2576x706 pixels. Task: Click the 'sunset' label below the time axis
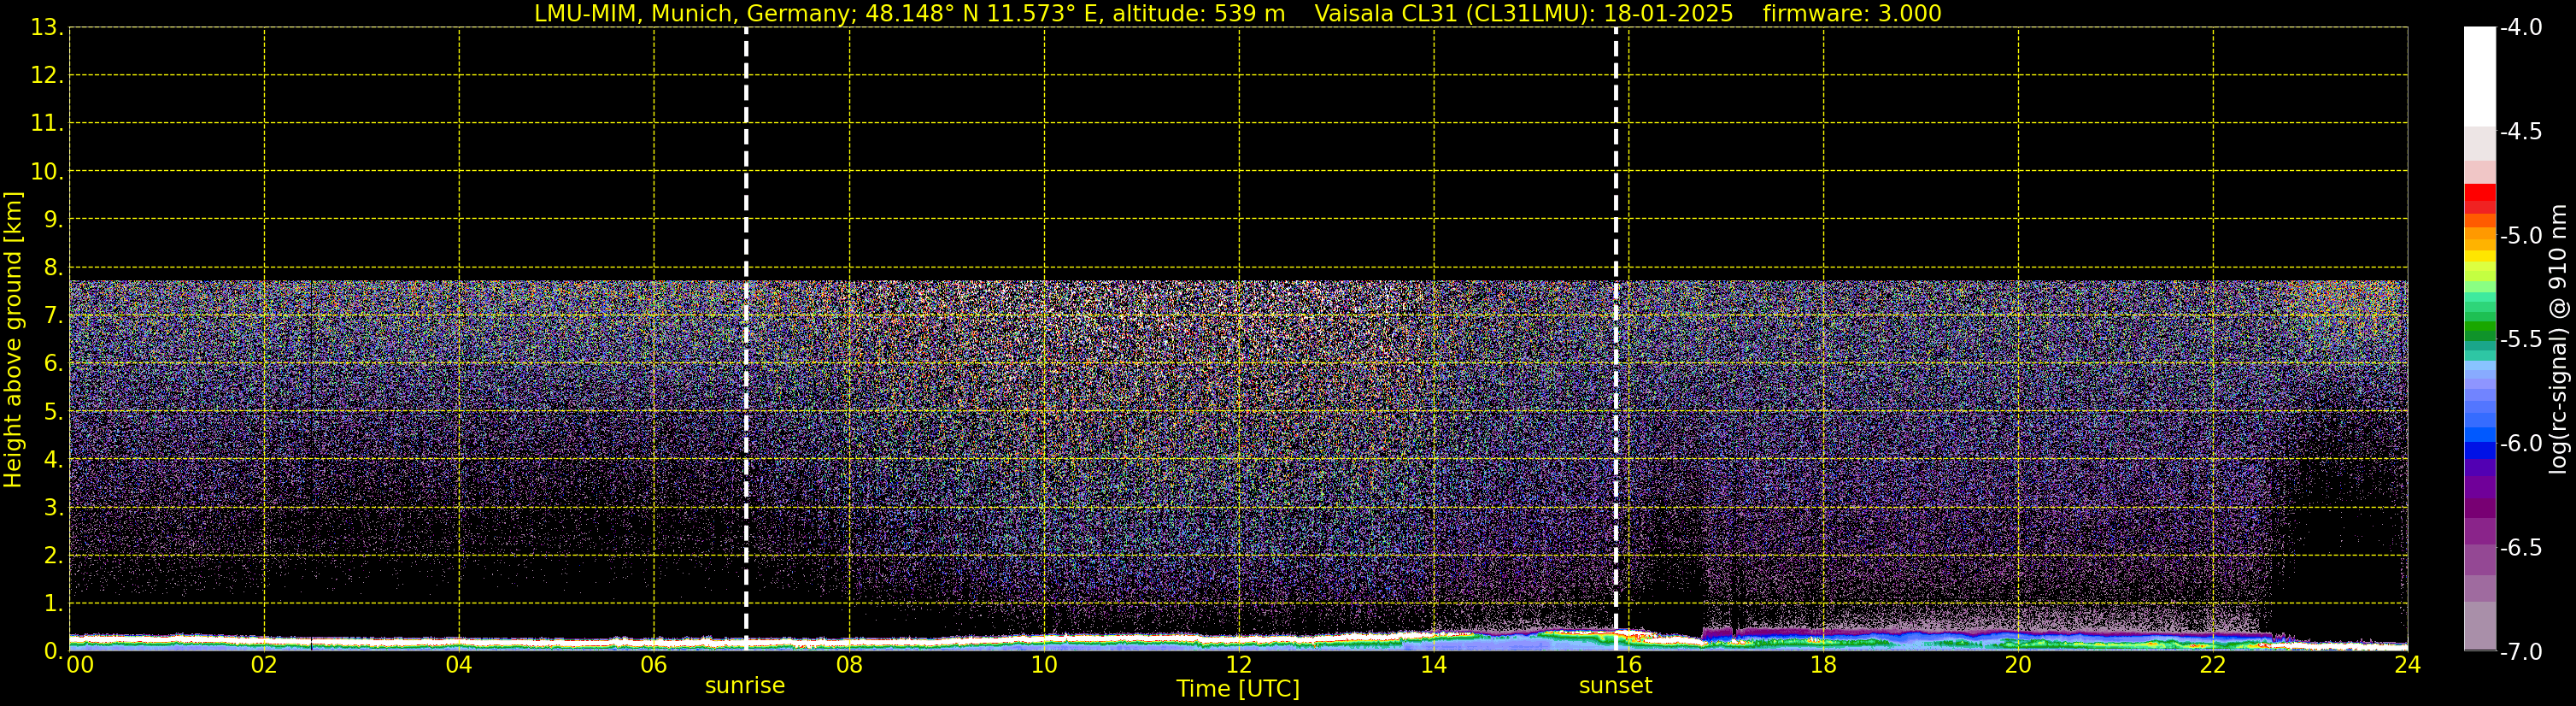click(x=1615, y=686)
